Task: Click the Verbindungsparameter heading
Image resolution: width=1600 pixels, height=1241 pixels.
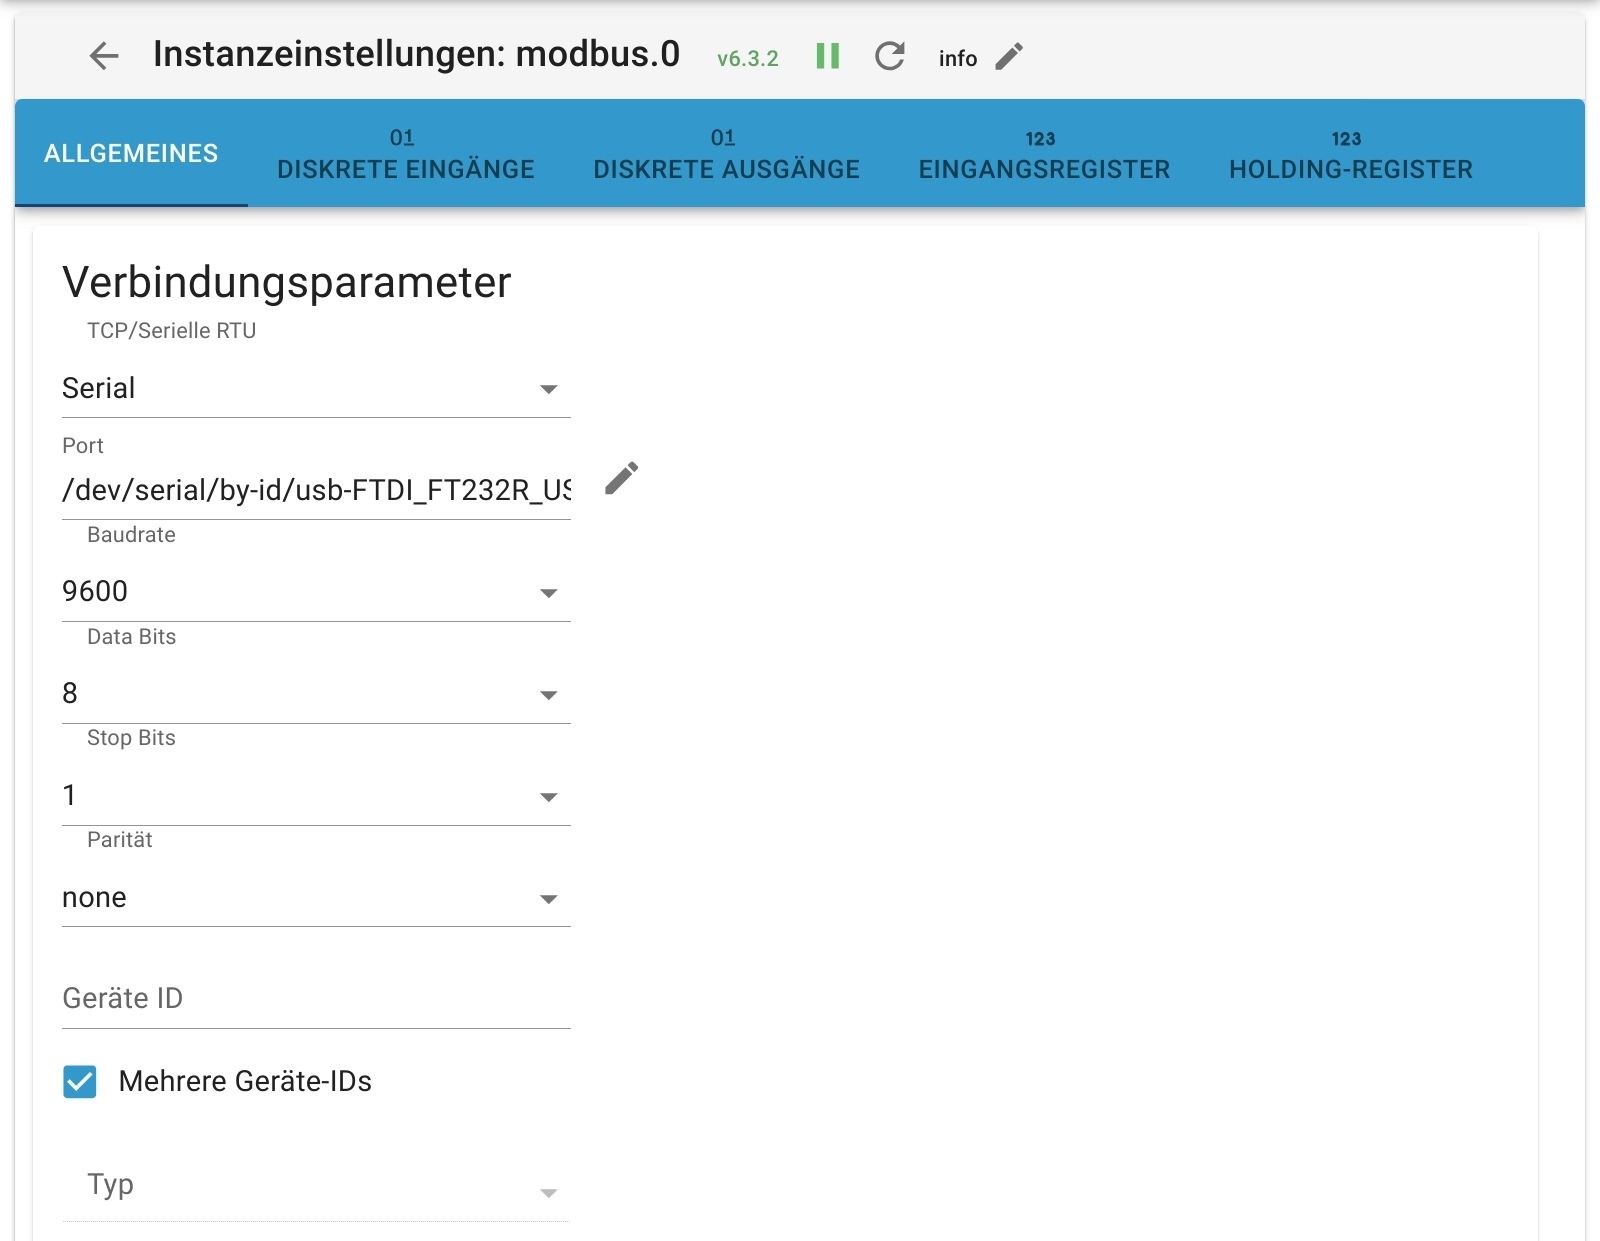Action: pyautogui.click(x=287, y=282)
